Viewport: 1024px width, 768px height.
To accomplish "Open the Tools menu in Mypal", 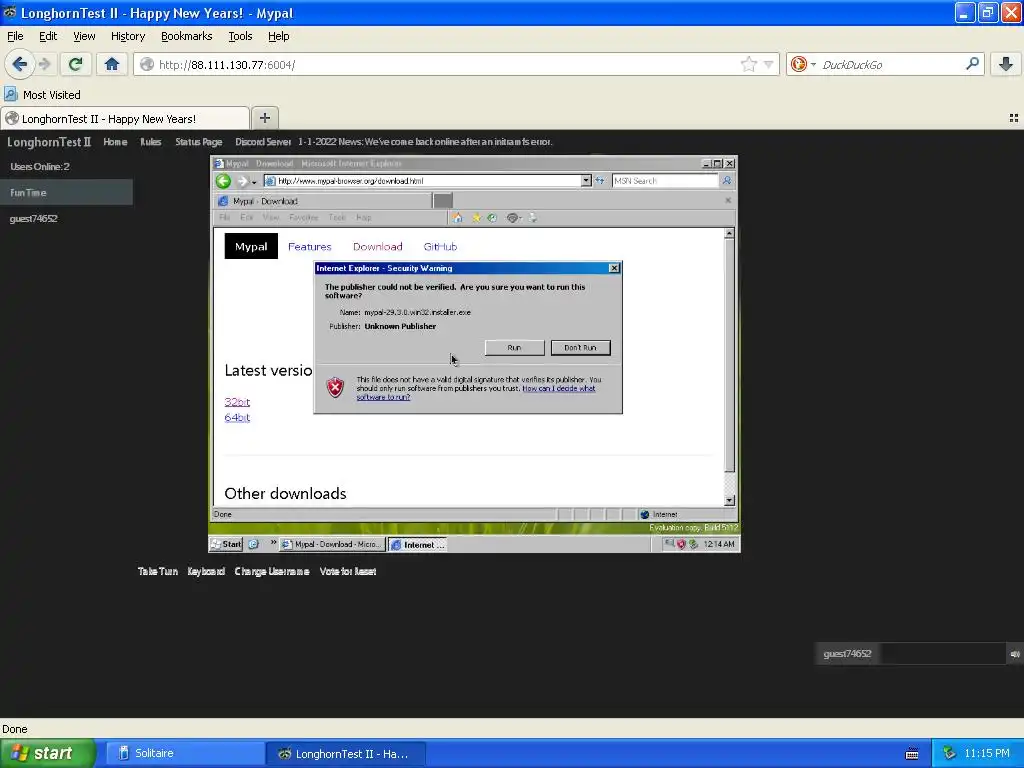I will click(240, 36).
